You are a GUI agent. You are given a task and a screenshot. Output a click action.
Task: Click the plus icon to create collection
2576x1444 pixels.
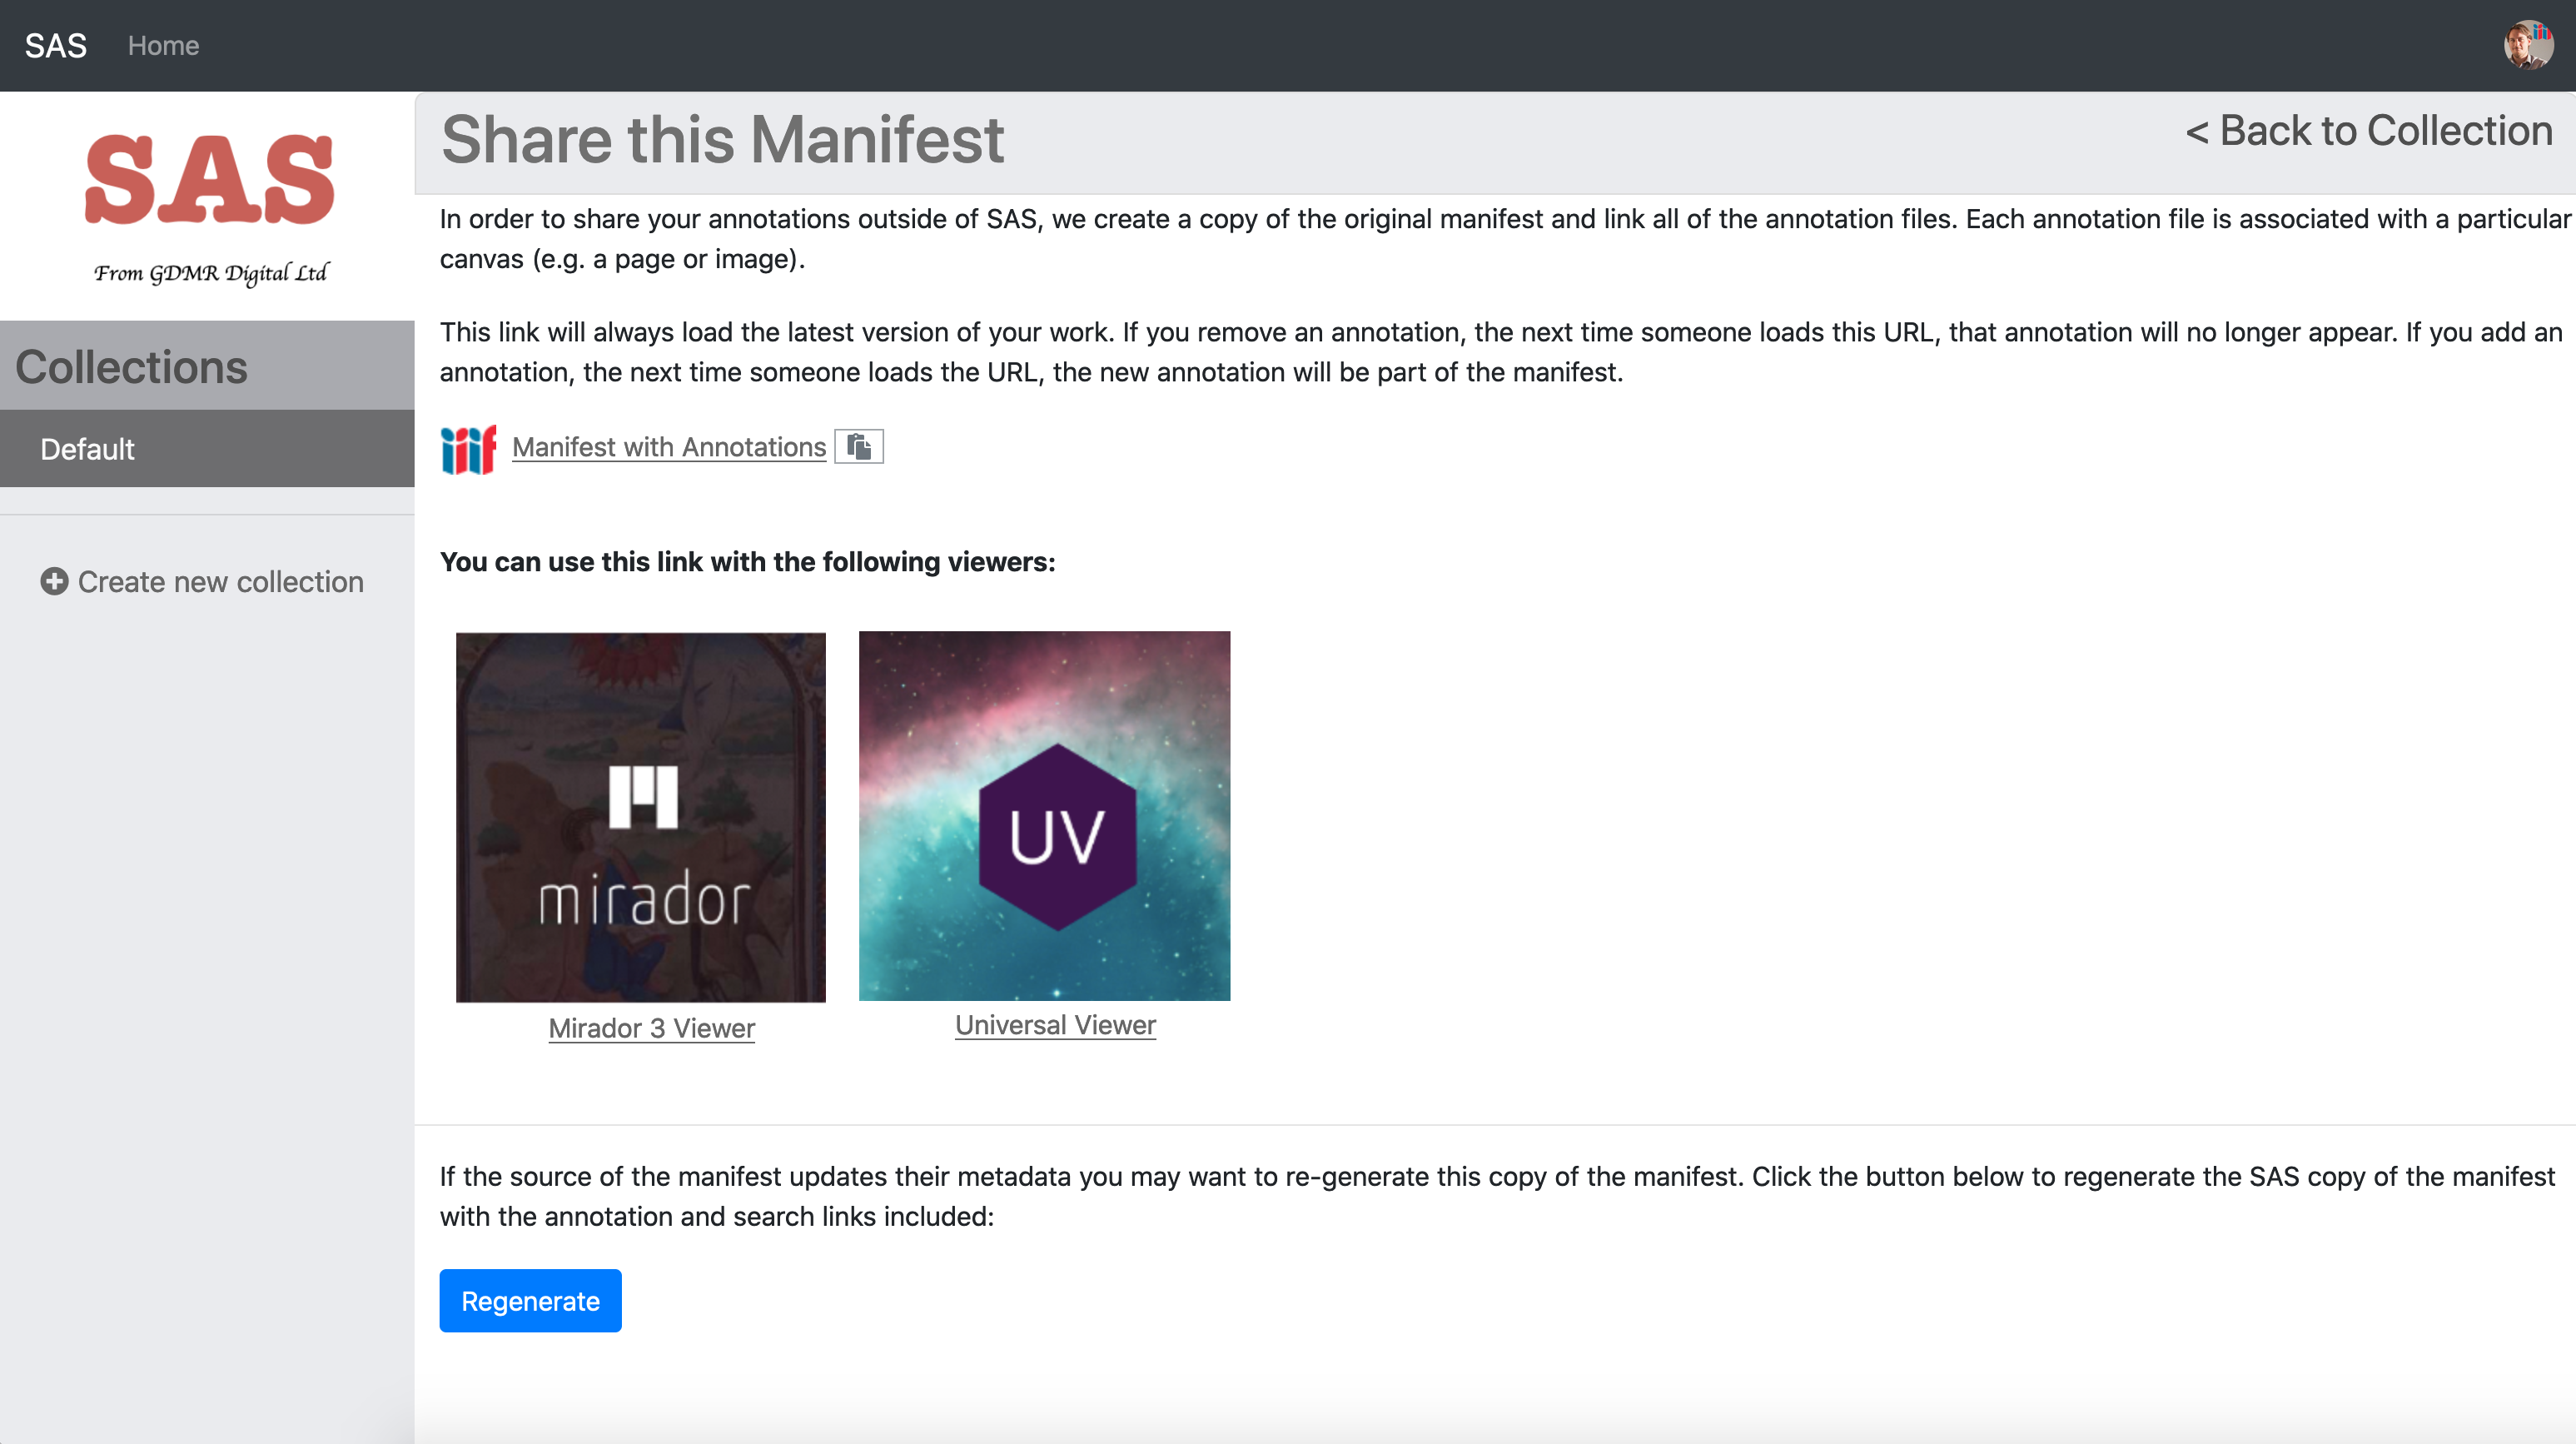53,580
